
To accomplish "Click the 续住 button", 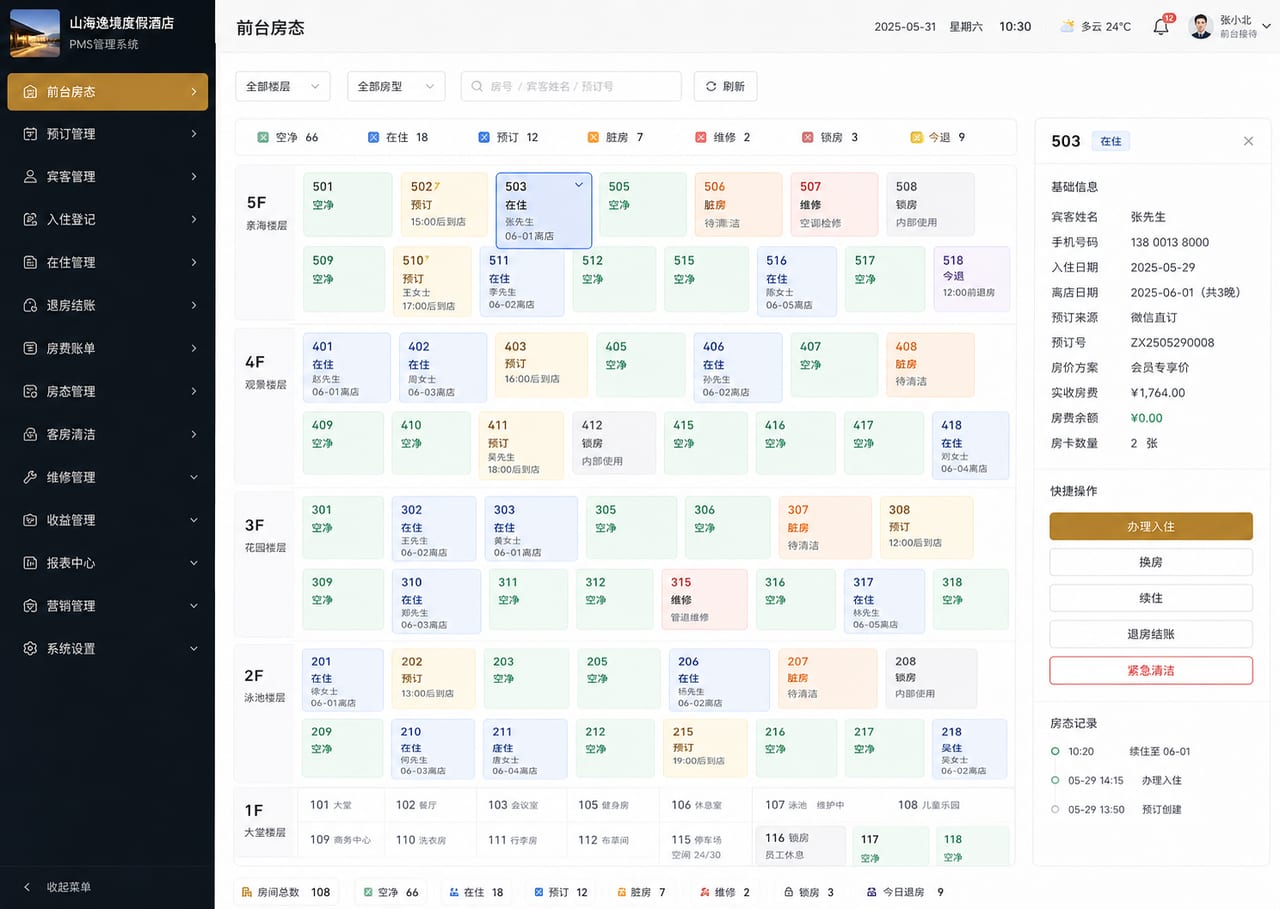I will [x=1151, y=598].
